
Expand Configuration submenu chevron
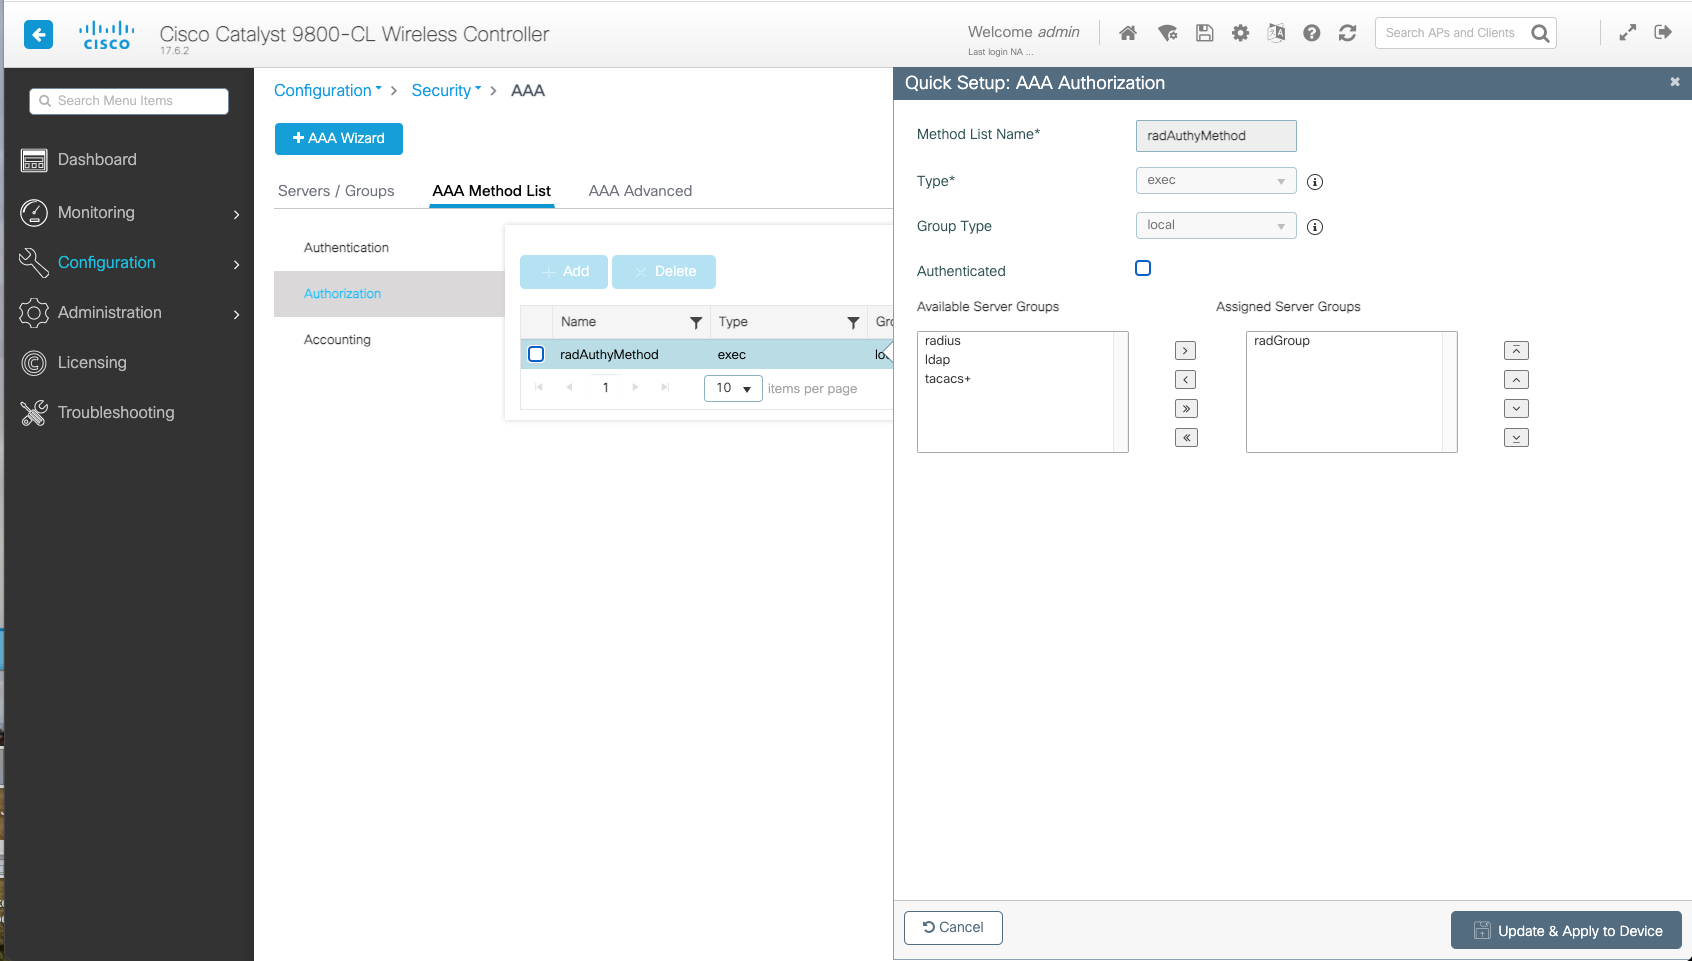pyautogui.click(x=237, y=264)
